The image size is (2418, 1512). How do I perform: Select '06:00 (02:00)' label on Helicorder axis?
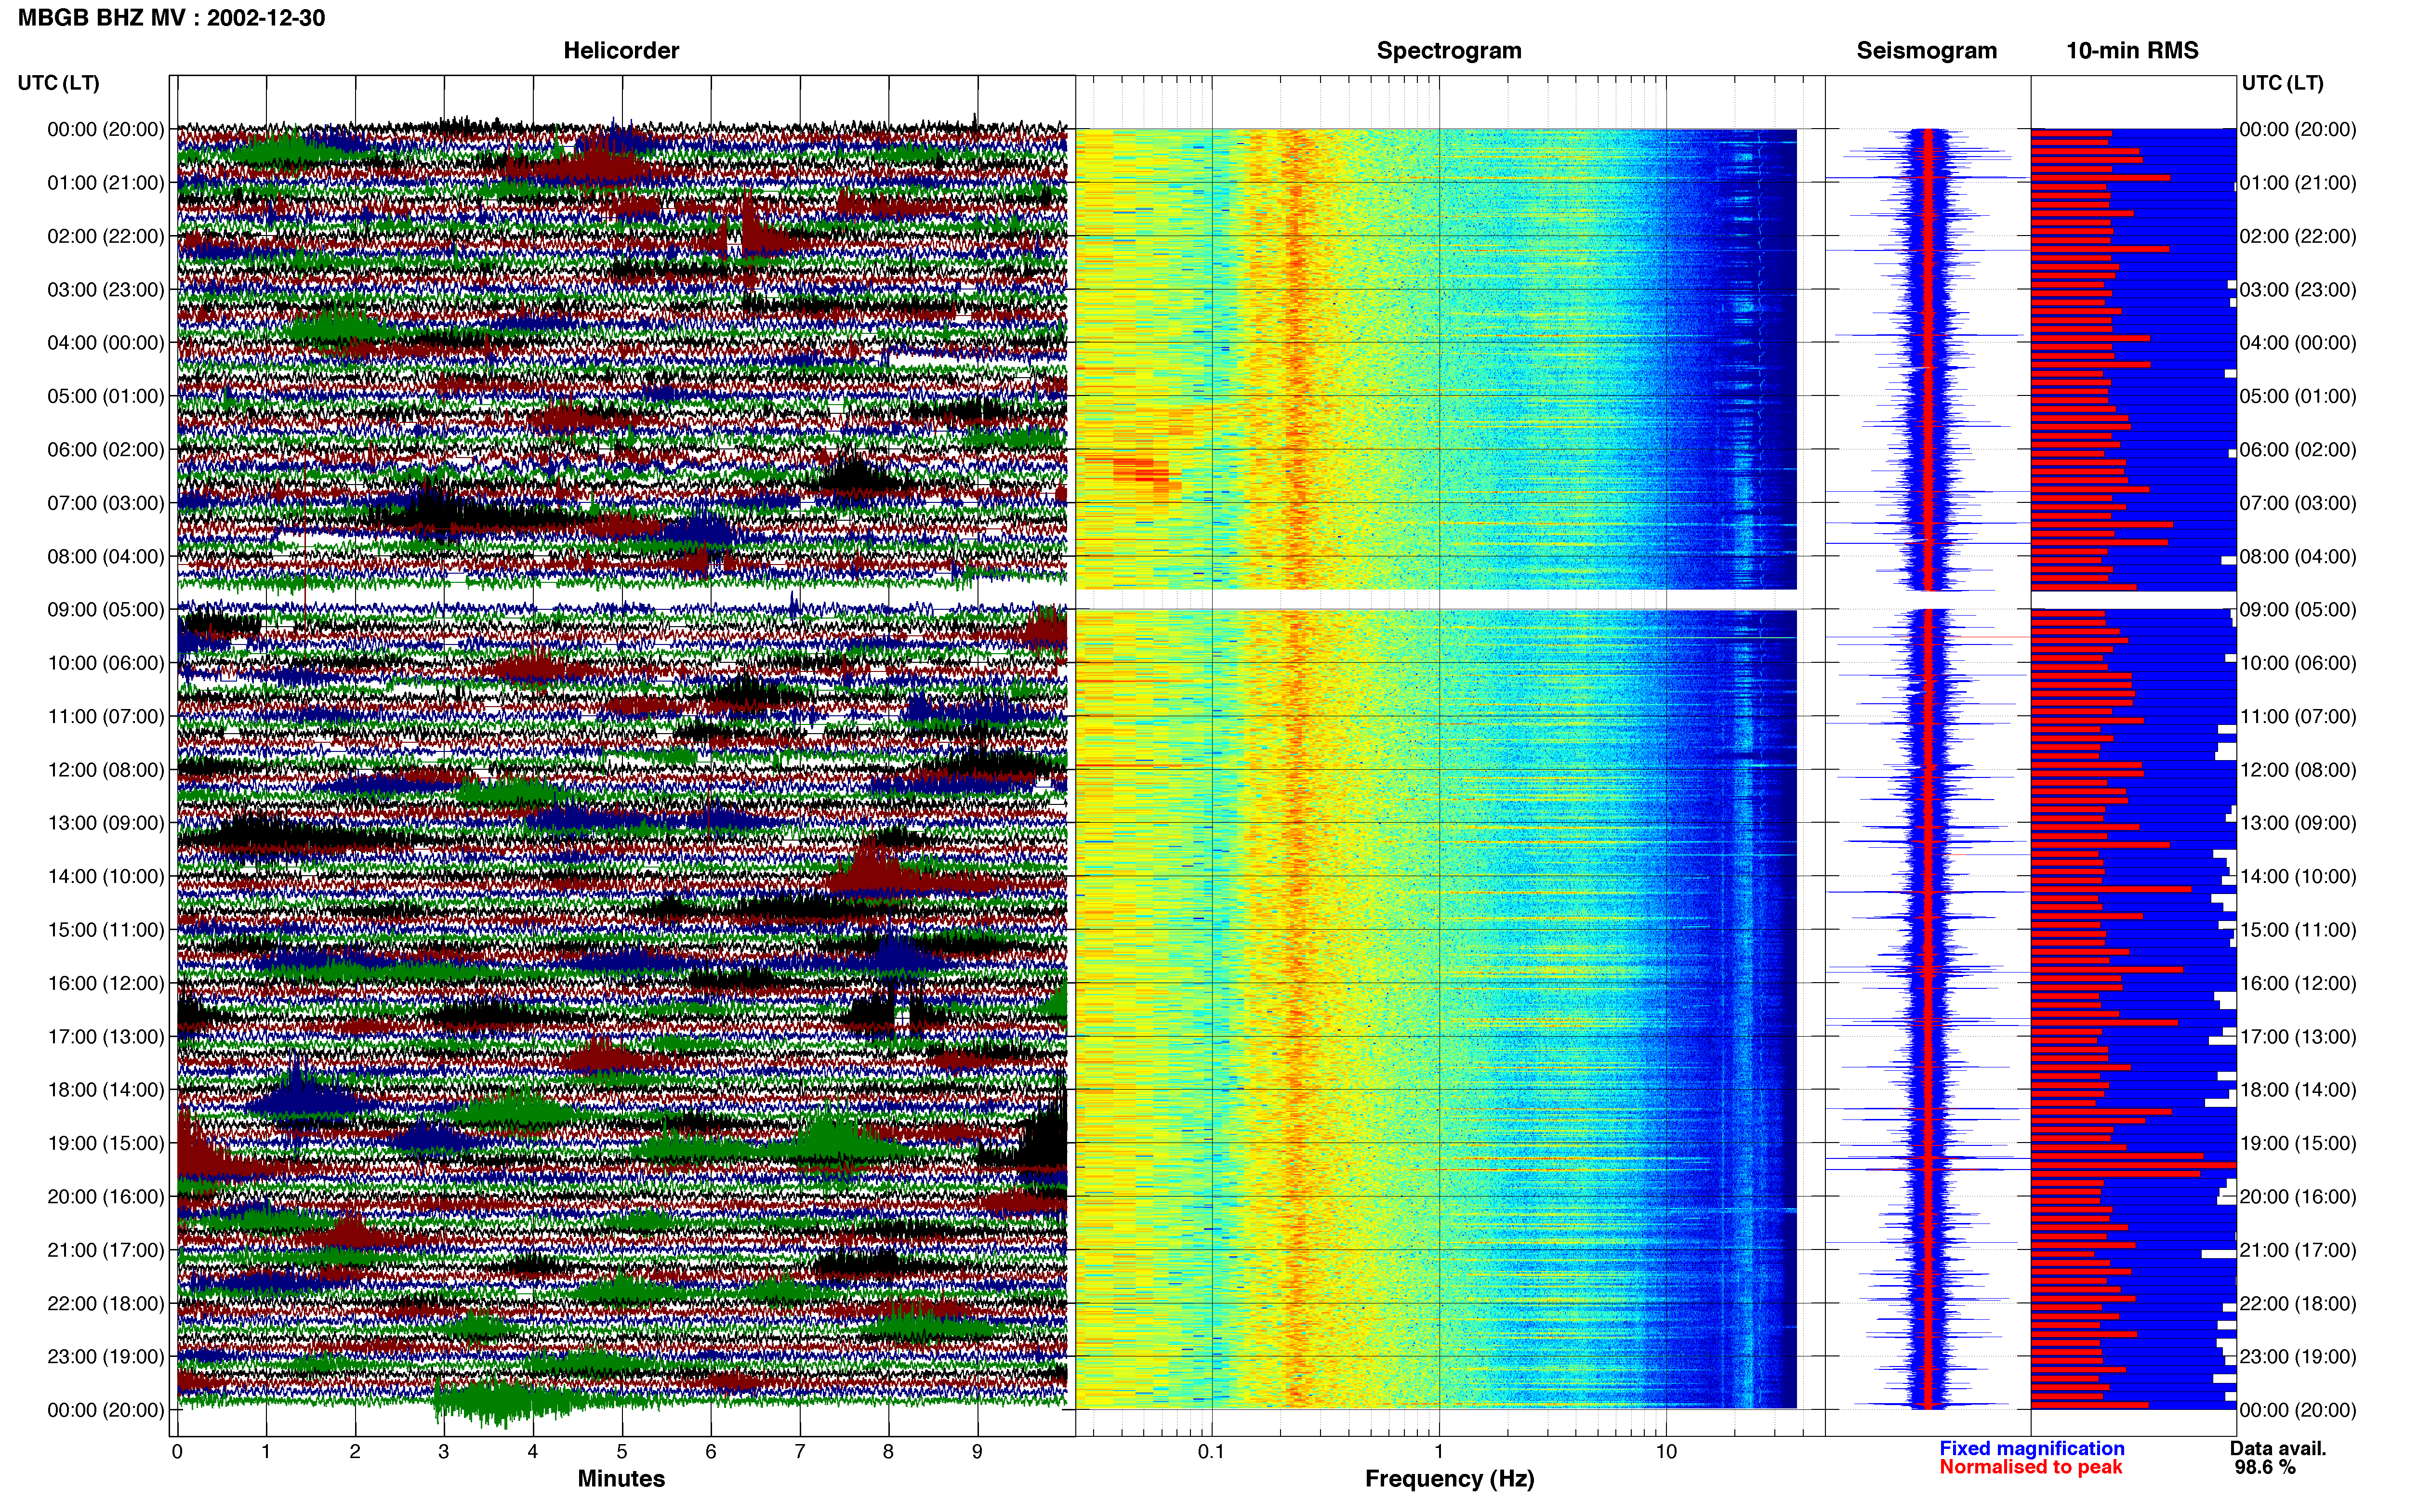point(106,450)
